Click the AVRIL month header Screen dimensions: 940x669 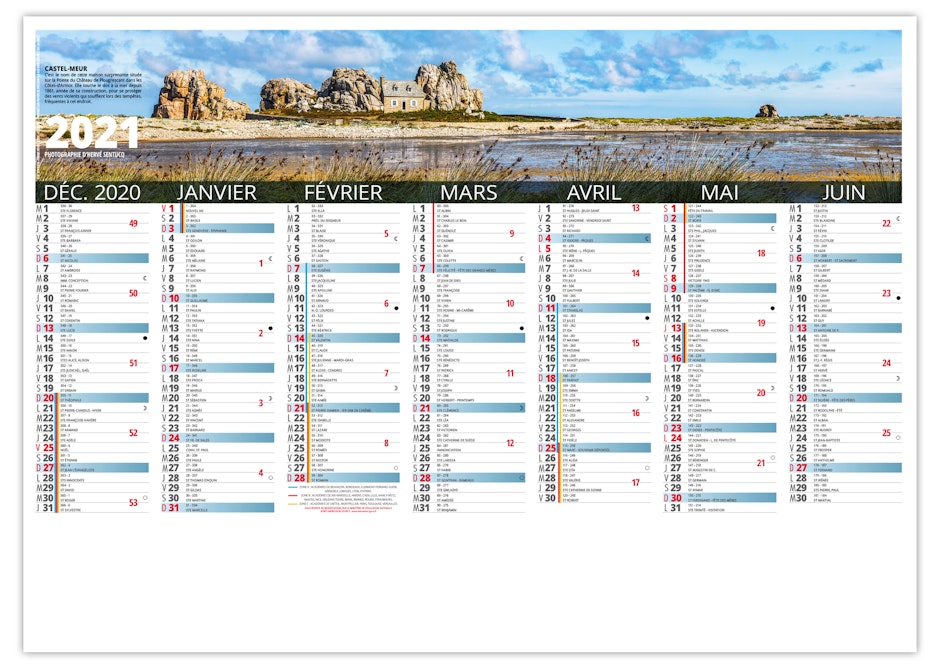[x=593, y=192]
